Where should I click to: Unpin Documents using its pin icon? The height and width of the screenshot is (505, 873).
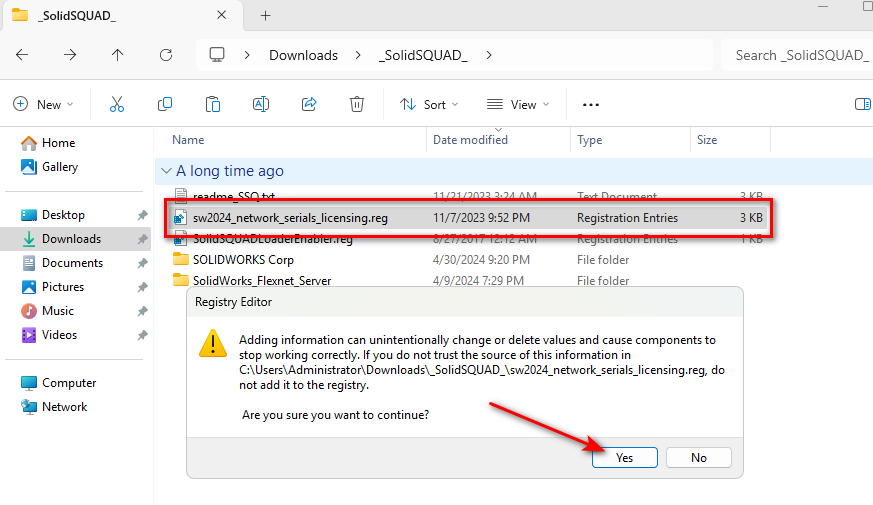(143, 263)
